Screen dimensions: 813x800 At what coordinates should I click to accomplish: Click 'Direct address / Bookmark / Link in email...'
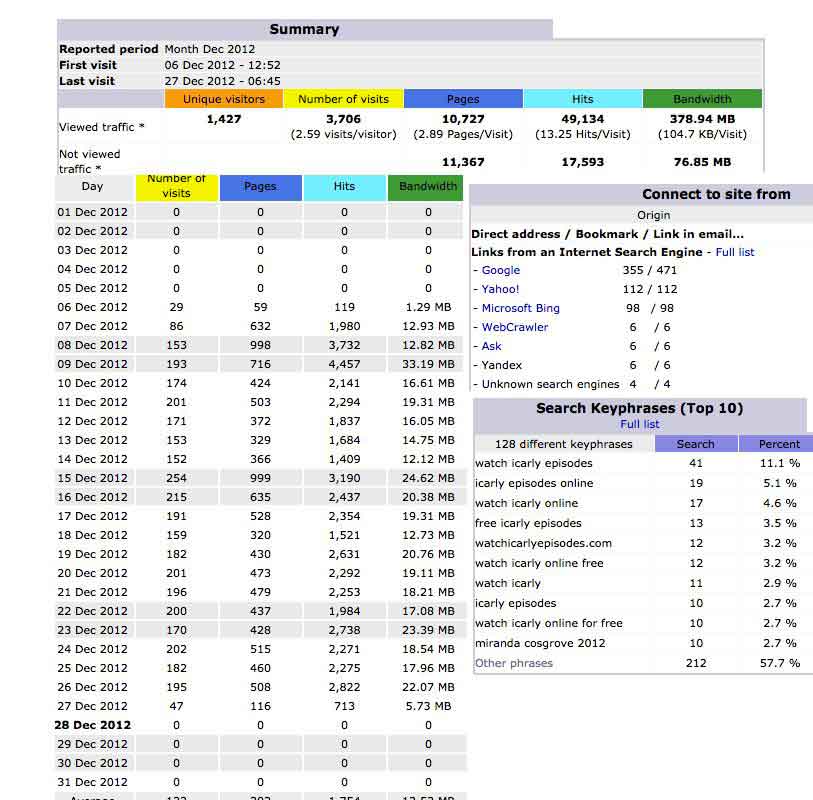coord(607,234)
